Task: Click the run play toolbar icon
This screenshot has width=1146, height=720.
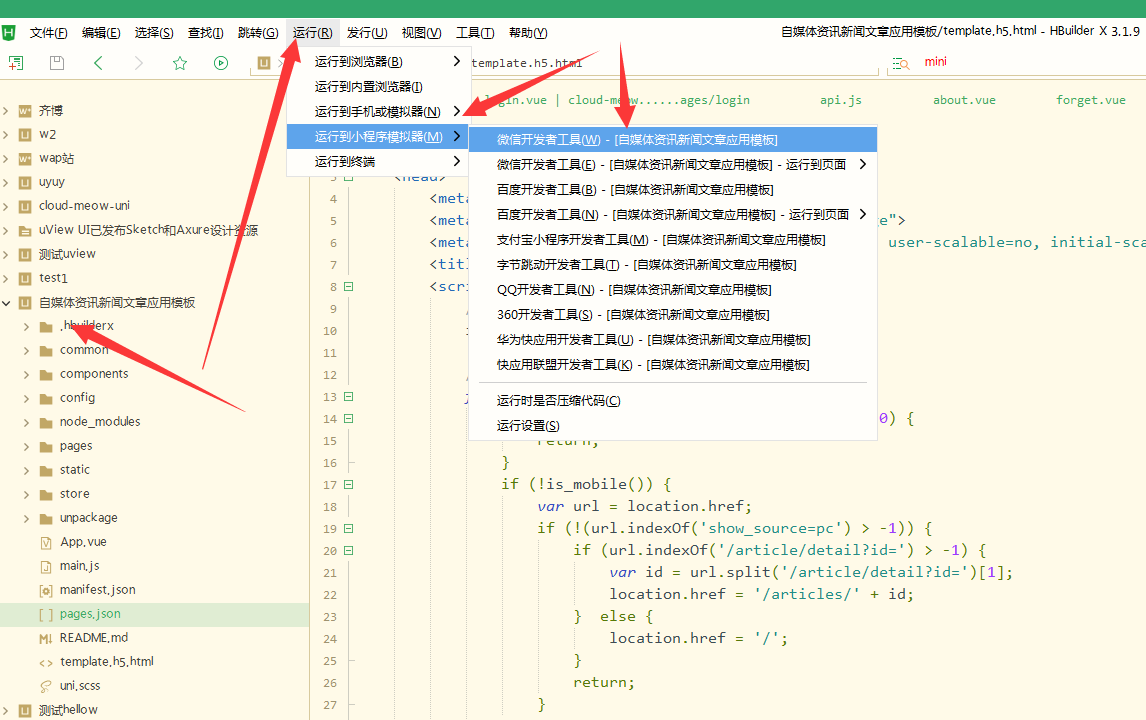Action: point(221,63)
